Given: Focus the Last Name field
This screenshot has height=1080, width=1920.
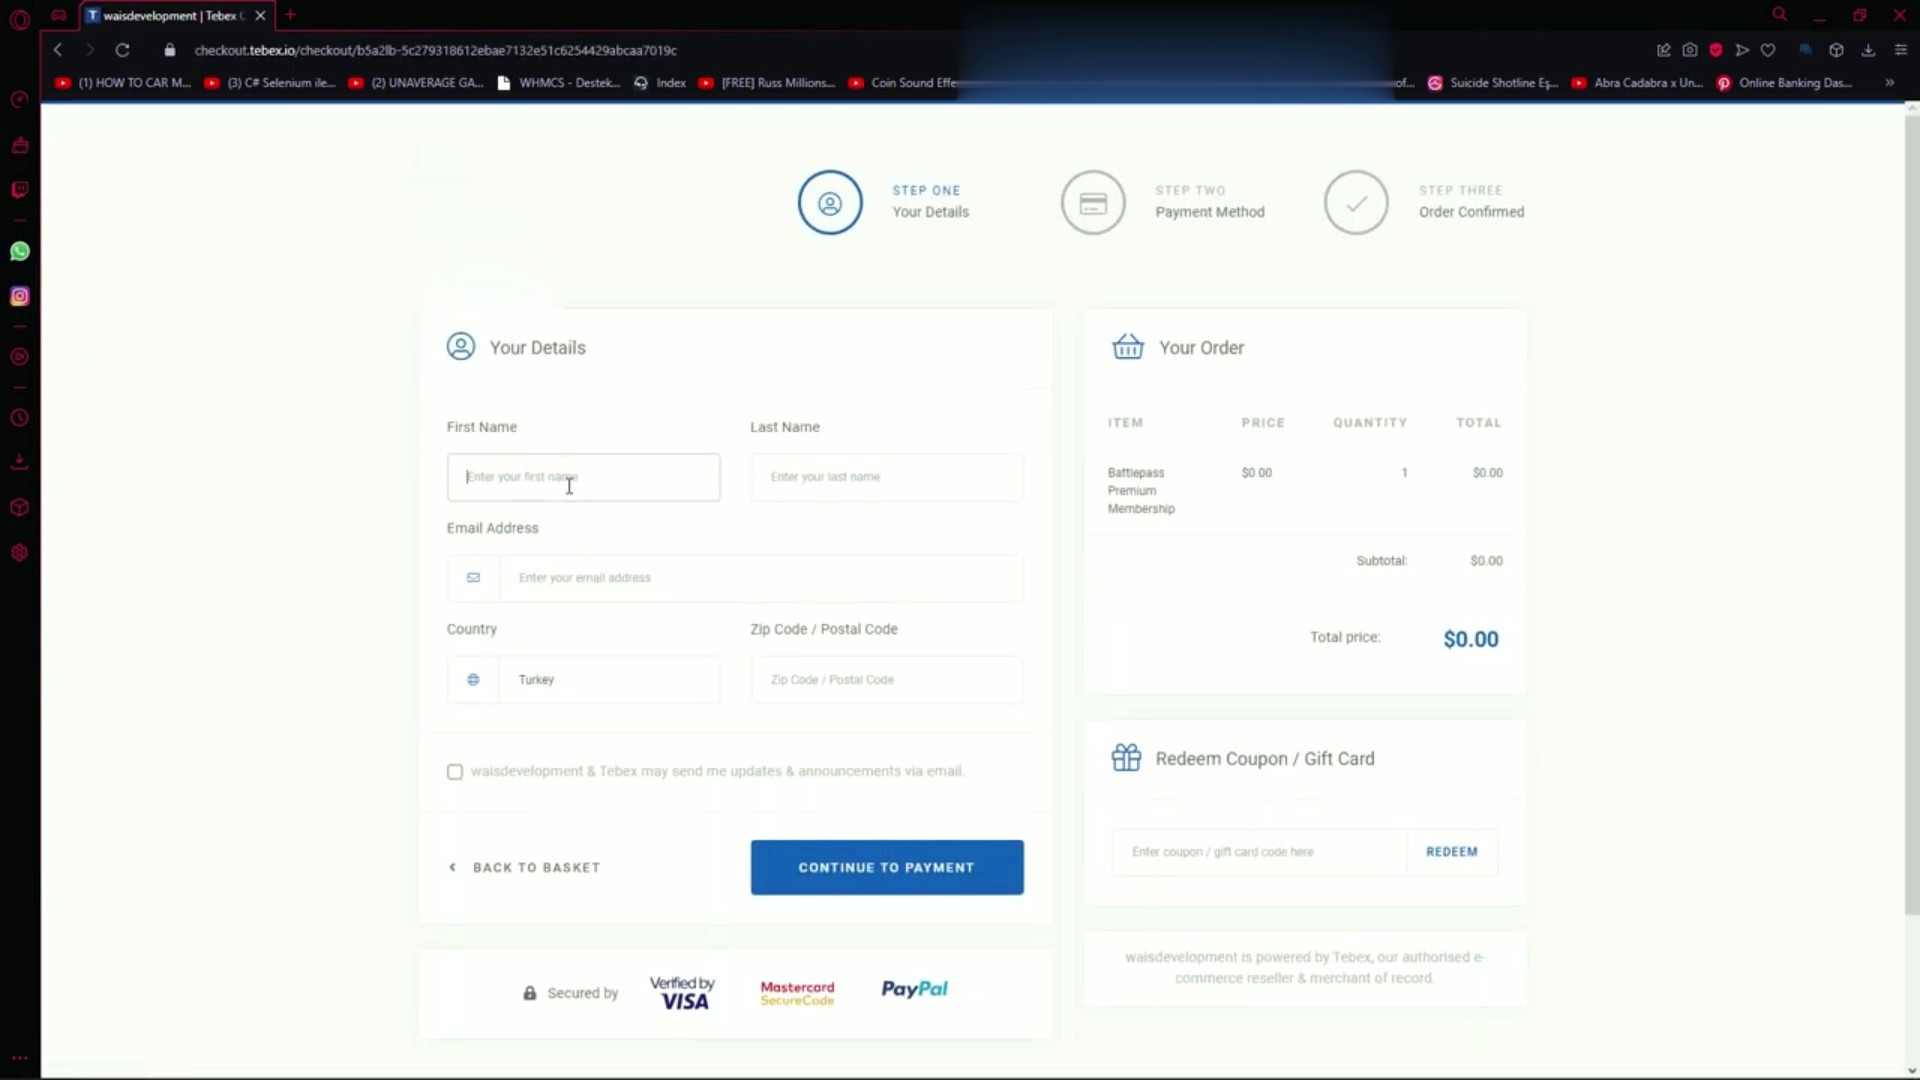Looking at the screenshot, I should point(887,477).
